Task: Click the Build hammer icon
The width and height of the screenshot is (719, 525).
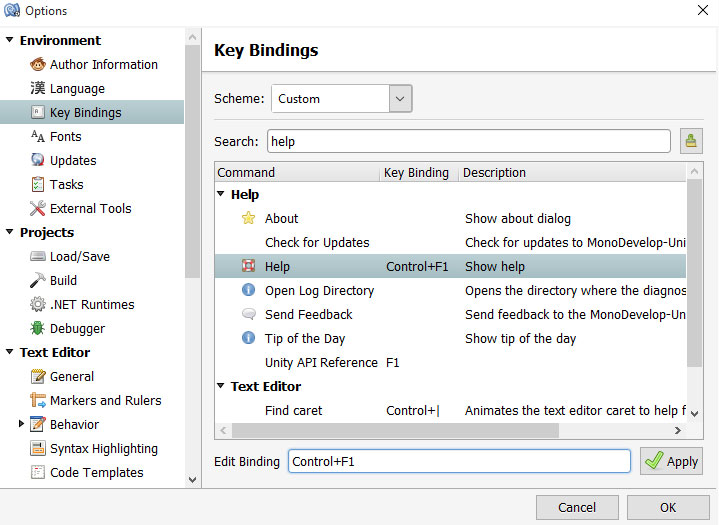Action: tap(38, 280)
